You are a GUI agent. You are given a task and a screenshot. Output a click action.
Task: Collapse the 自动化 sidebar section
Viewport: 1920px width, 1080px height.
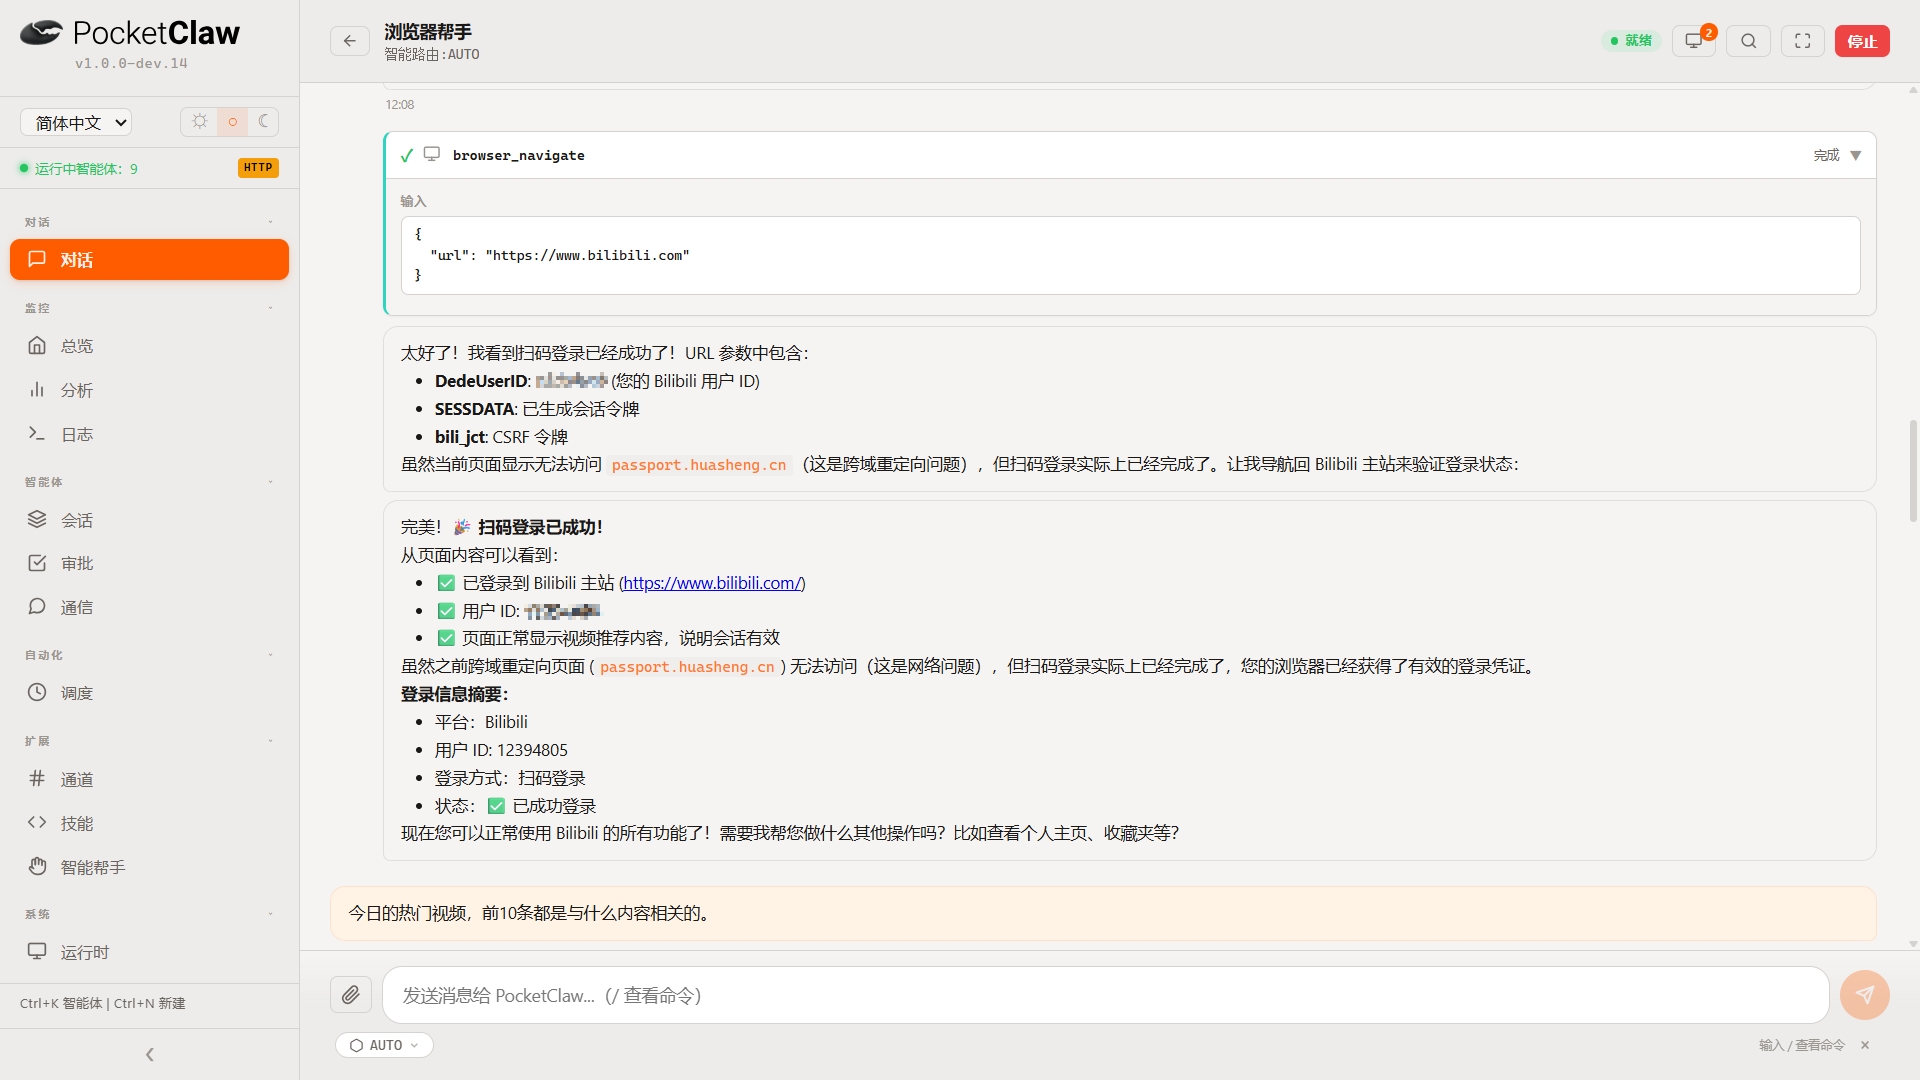pyautogui.click(x=150, y=655)
